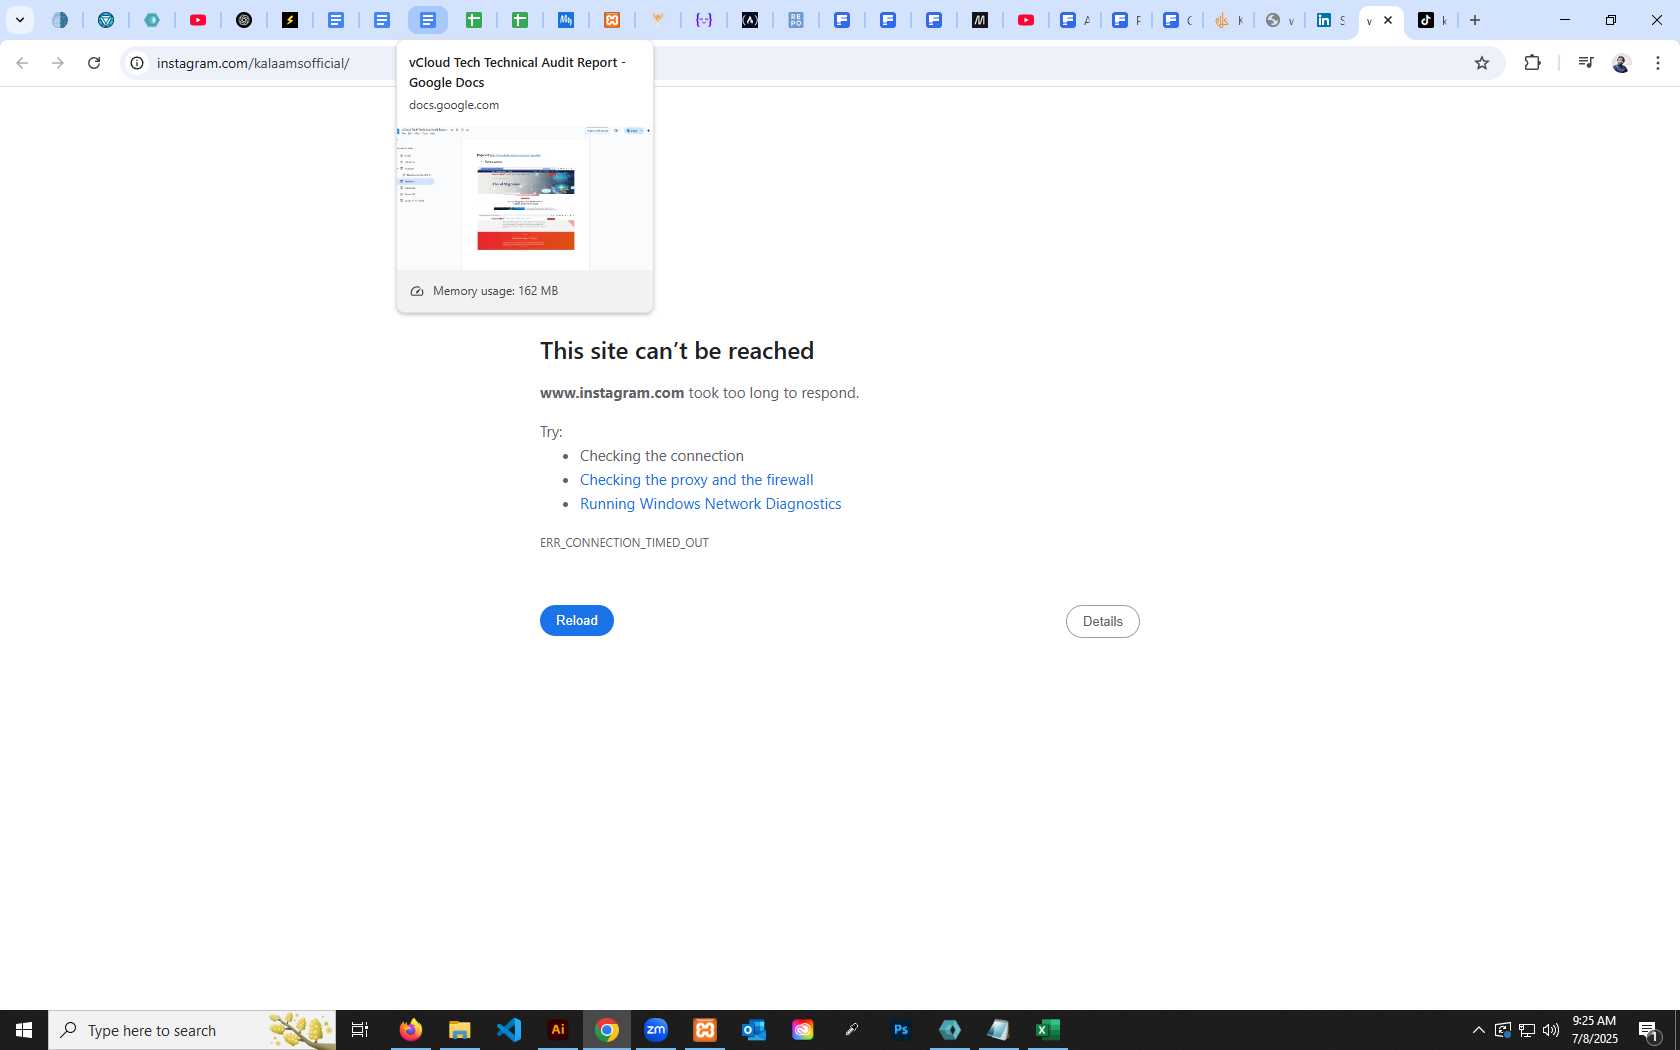Open the media controls icon
Screen dimensions: 1680x1050
(1585, 63)
